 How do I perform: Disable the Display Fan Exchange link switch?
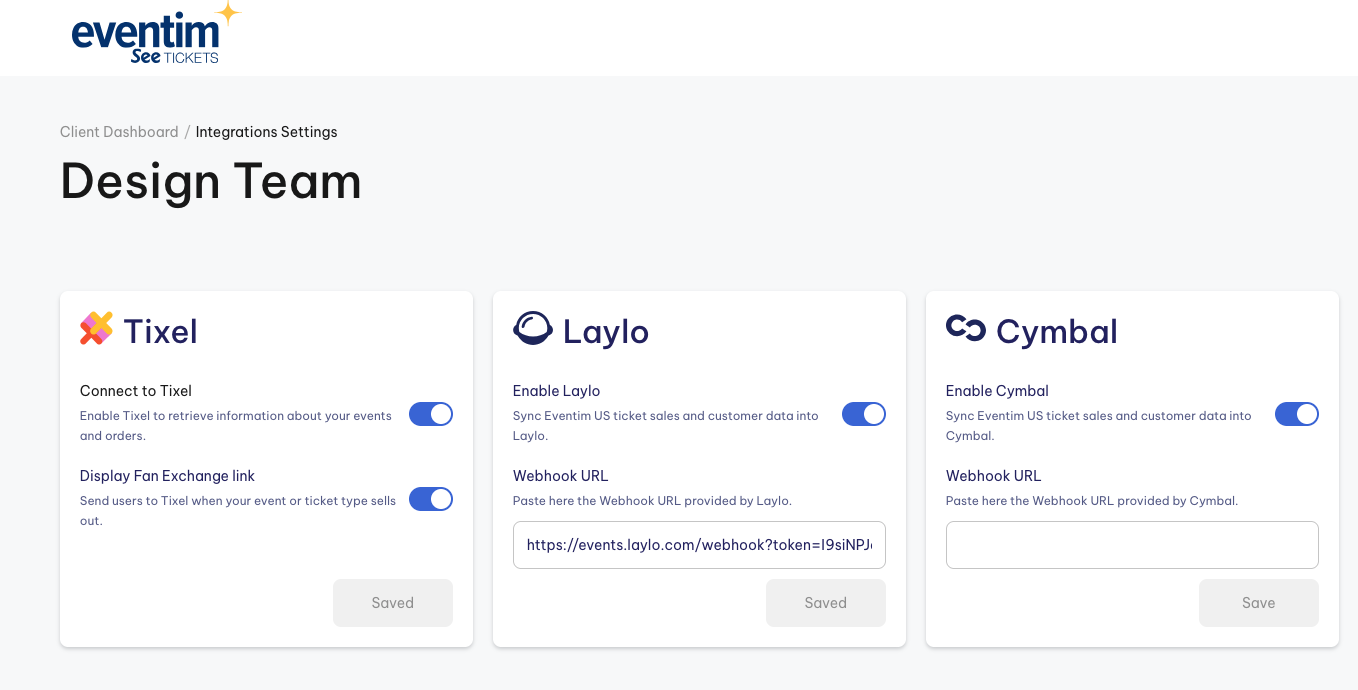[x=431, y=499]
